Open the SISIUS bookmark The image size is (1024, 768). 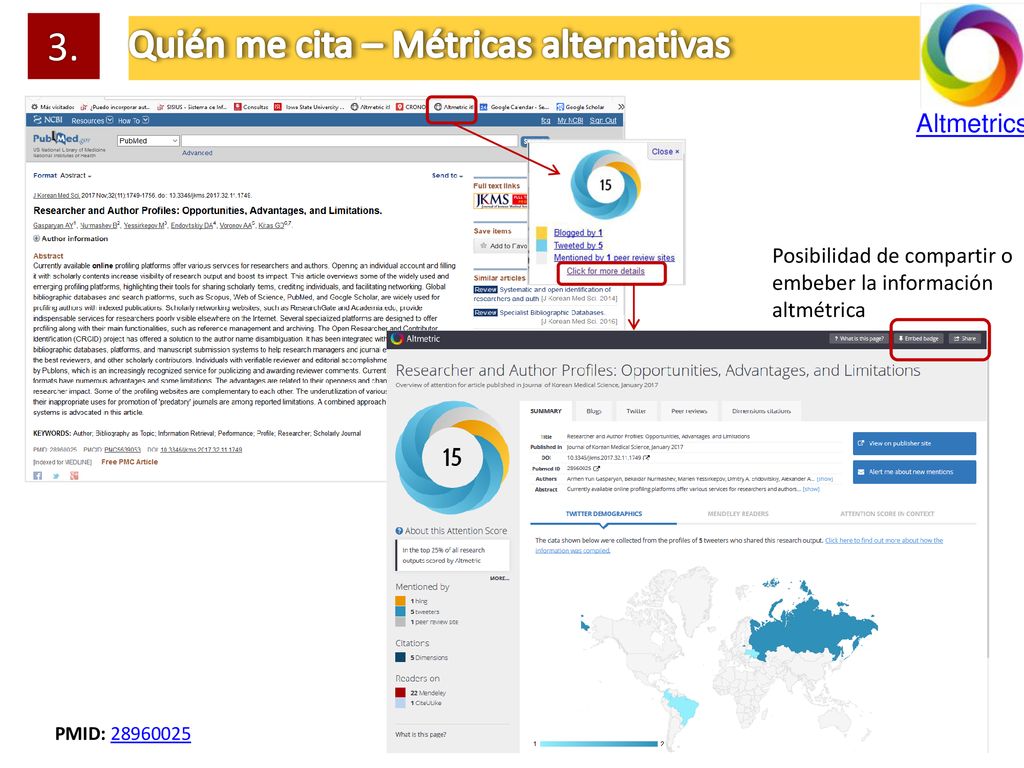tap(192, 106)
